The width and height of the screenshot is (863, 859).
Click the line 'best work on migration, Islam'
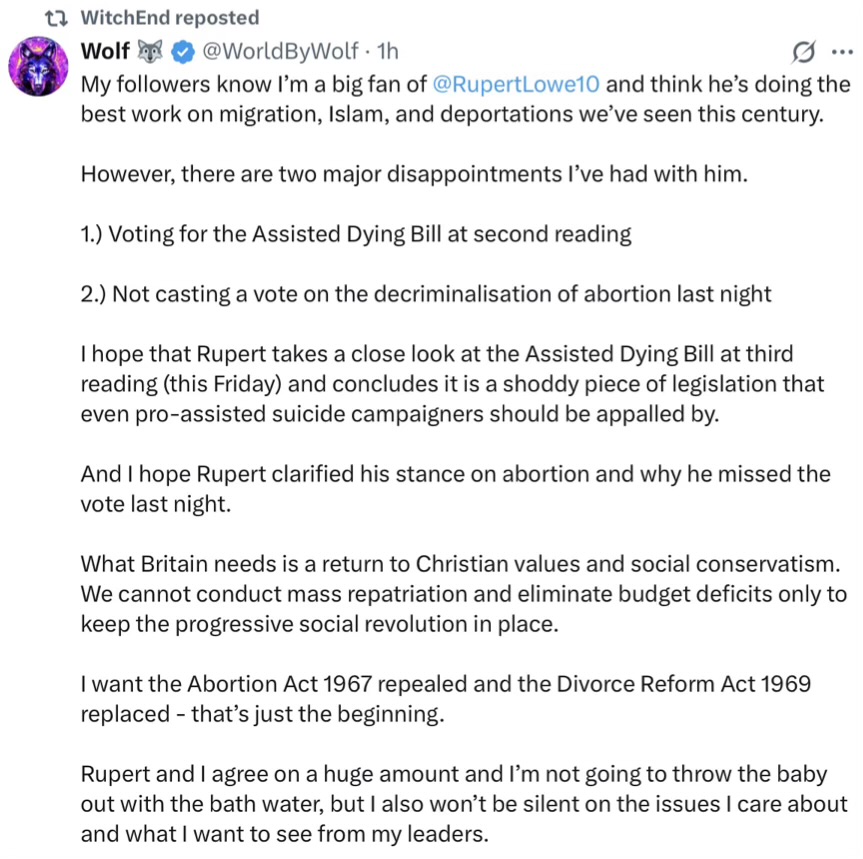pyautogui.click(x=452, y=114)
